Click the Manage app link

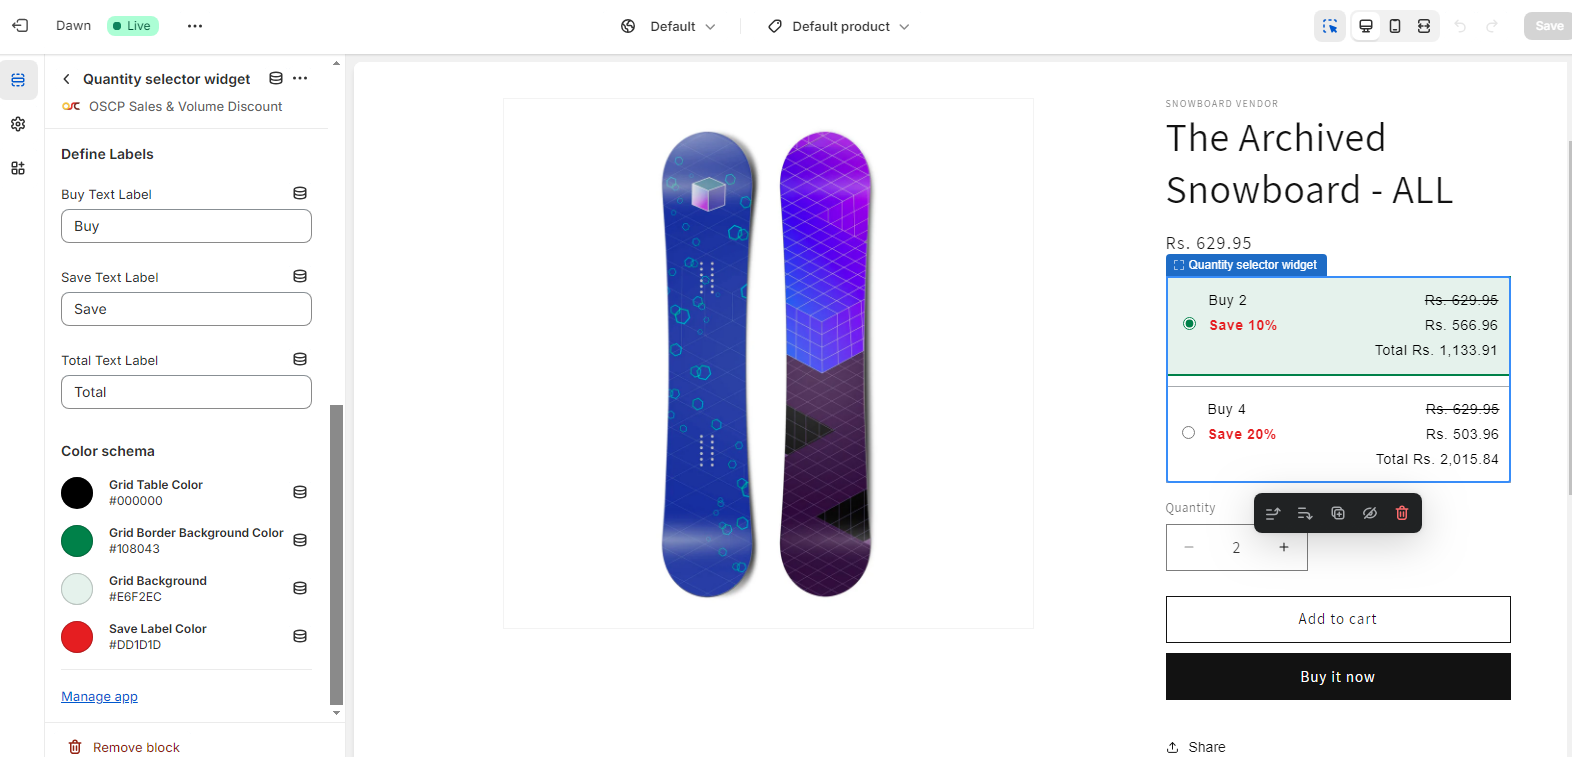tap(99, 697)
